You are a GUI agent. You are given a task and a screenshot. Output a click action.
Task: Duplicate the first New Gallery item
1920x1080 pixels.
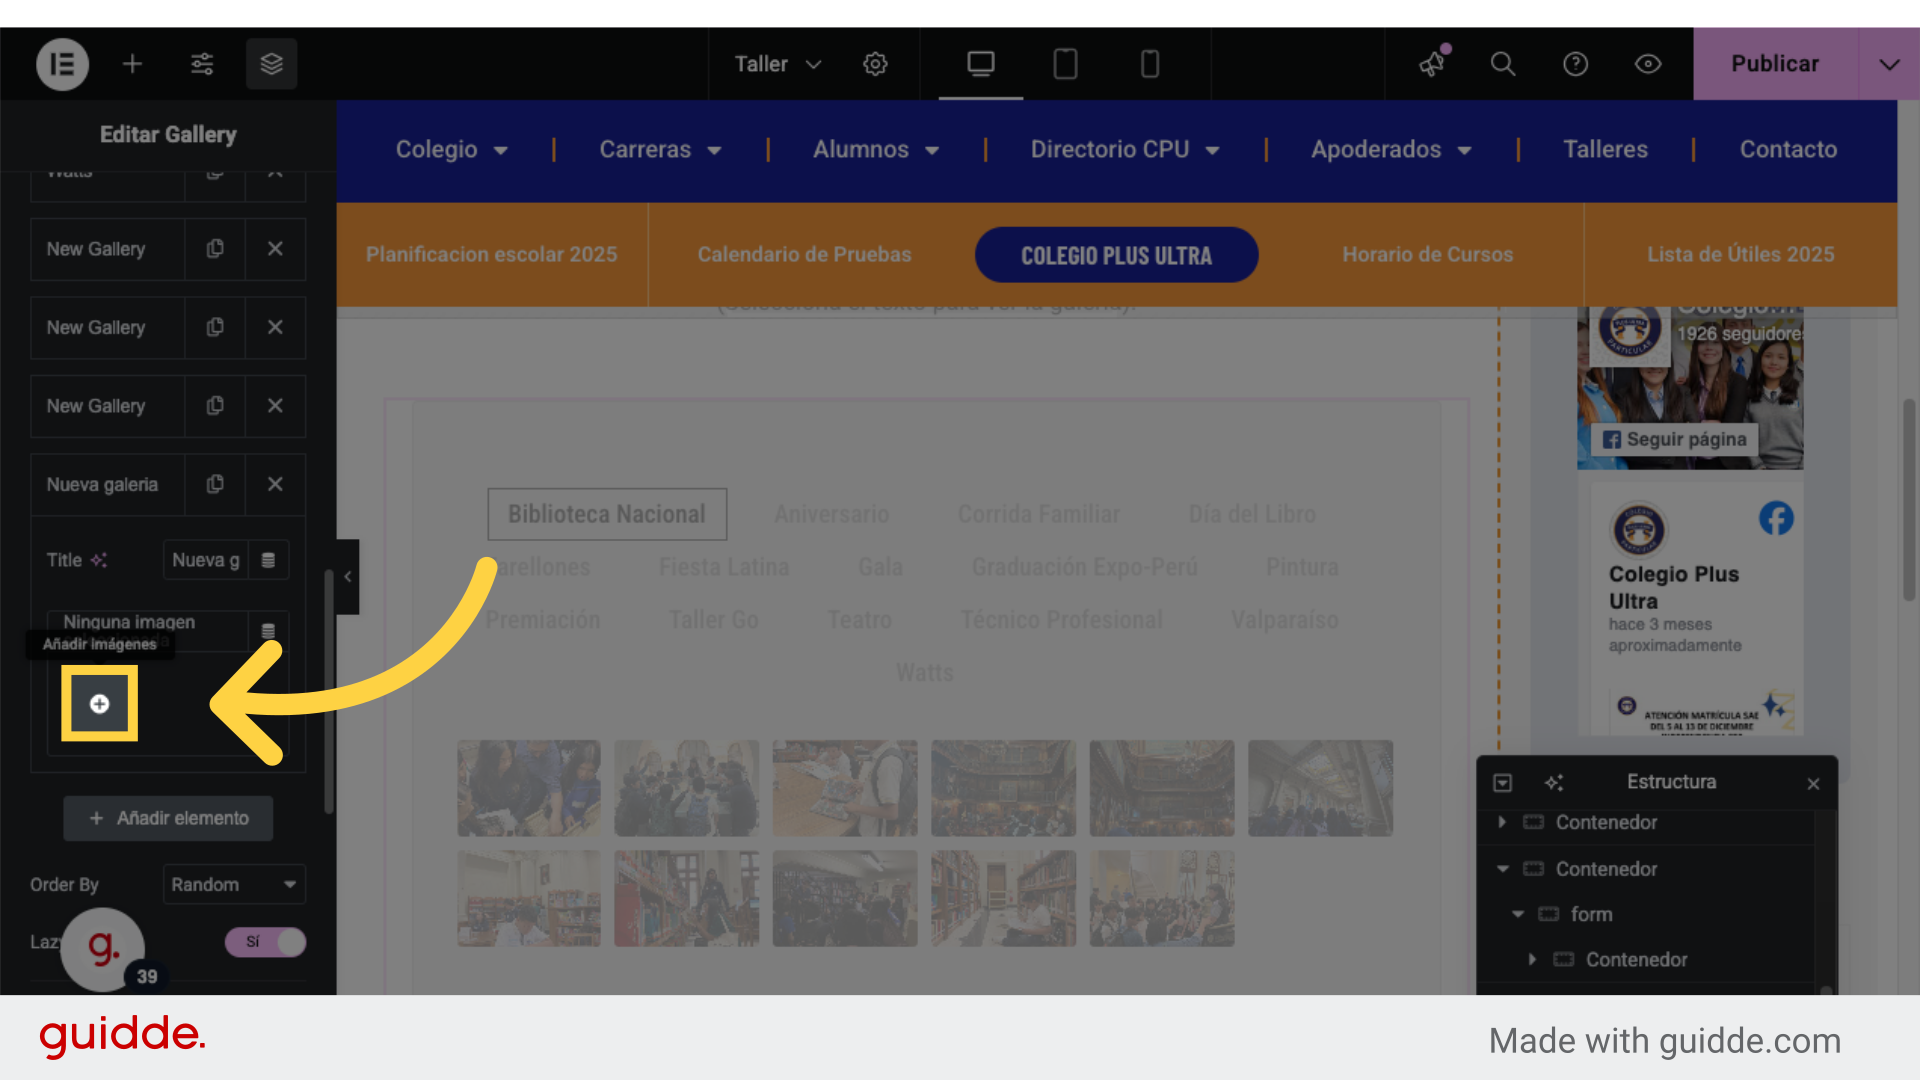[215, 248]
